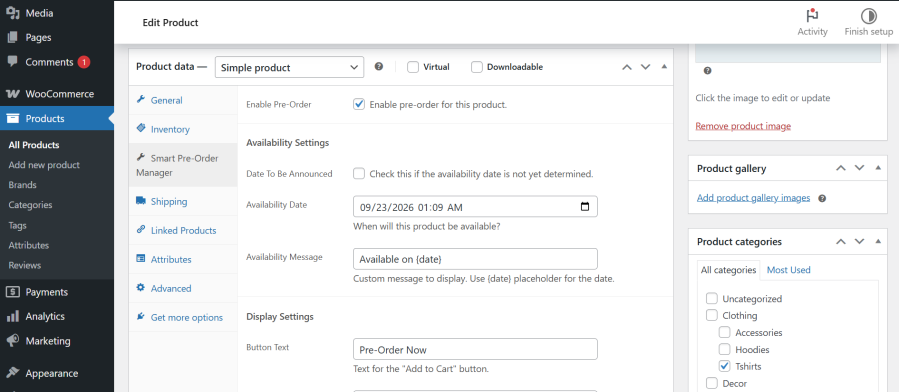899x392 pixels.
Task: Switch to the Most Used categories tab
Action: pyautogui.click(x=788, y=270)
